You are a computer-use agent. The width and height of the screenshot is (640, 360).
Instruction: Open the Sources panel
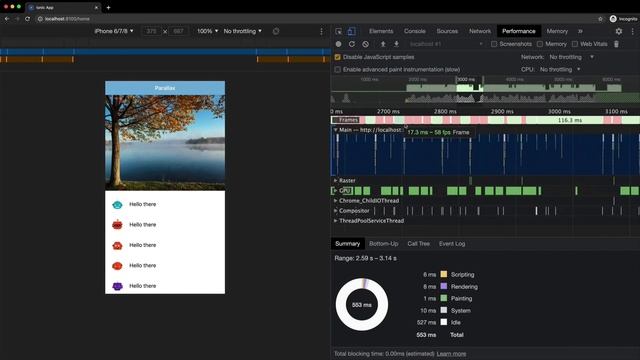pos(447,31)
